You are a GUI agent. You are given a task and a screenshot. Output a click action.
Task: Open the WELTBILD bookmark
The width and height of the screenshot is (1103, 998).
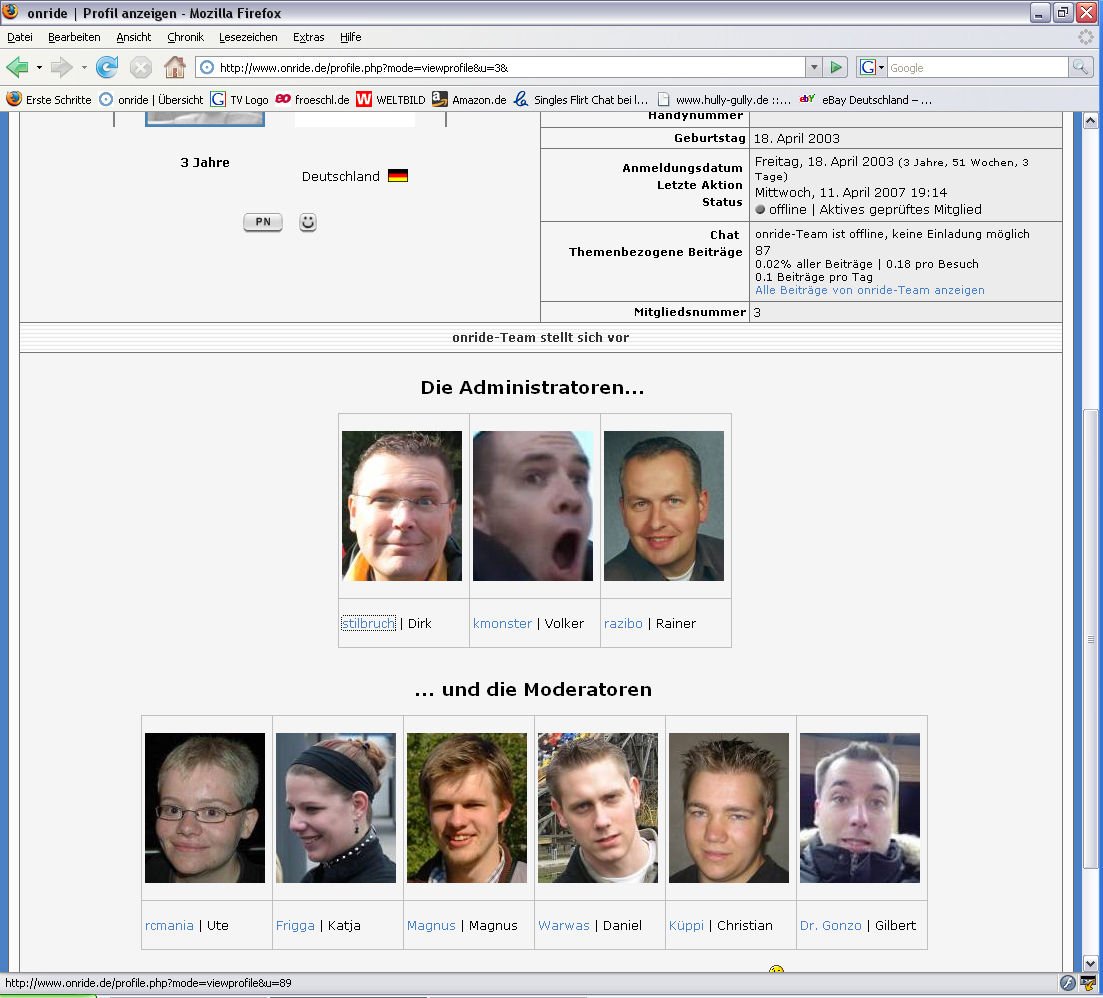[x=390, y=100]
